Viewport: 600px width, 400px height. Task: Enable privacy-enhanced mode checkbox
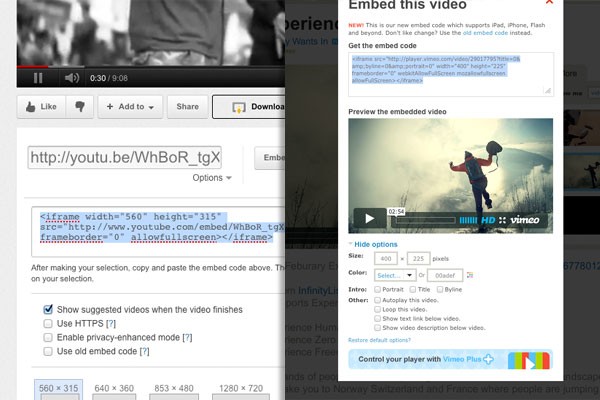pos(48,337)
